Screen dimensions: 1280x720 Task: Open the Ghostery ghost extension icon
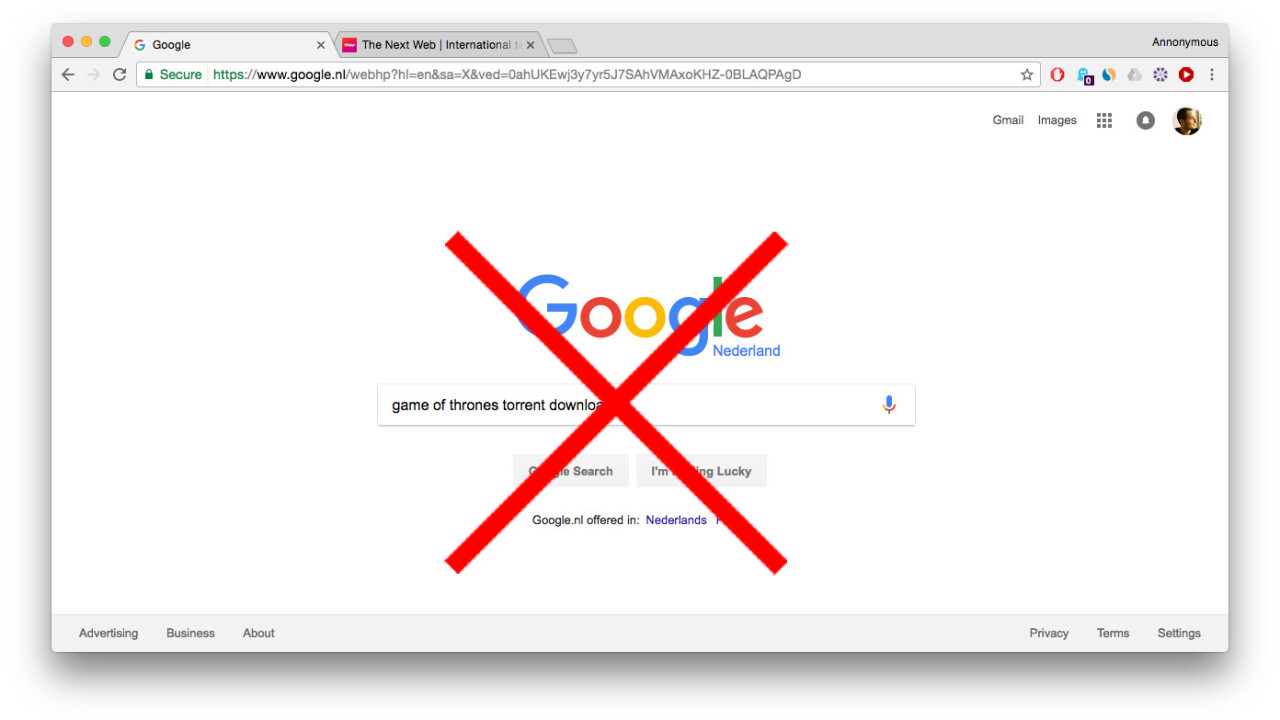[x=1084, y=75]
